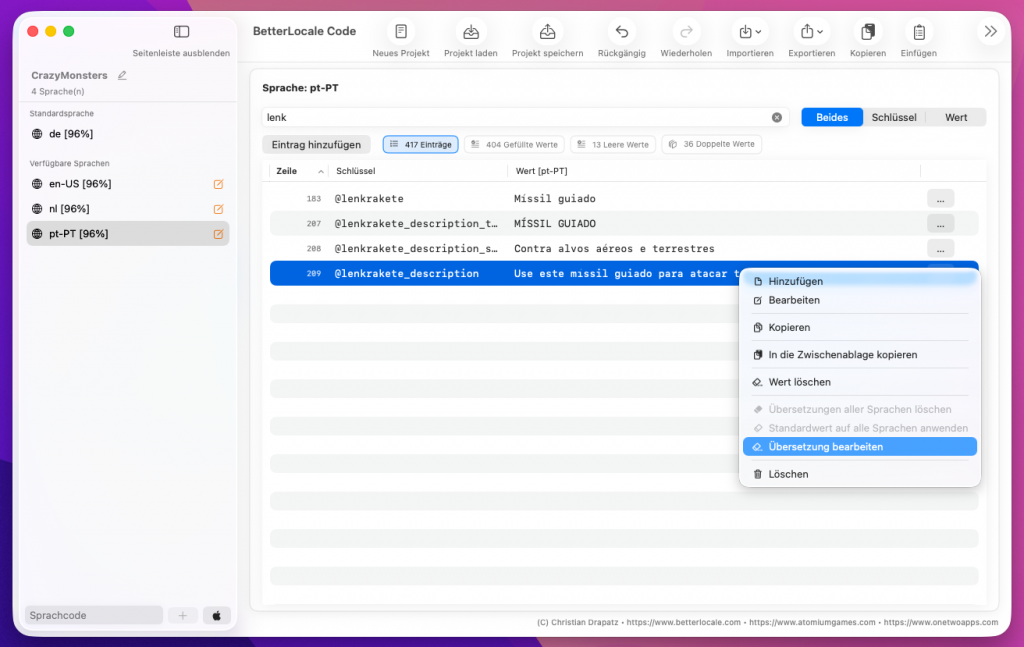1024x647 pixels.
Task: Open the Exportieren dropdown menu
Action: 811,32
